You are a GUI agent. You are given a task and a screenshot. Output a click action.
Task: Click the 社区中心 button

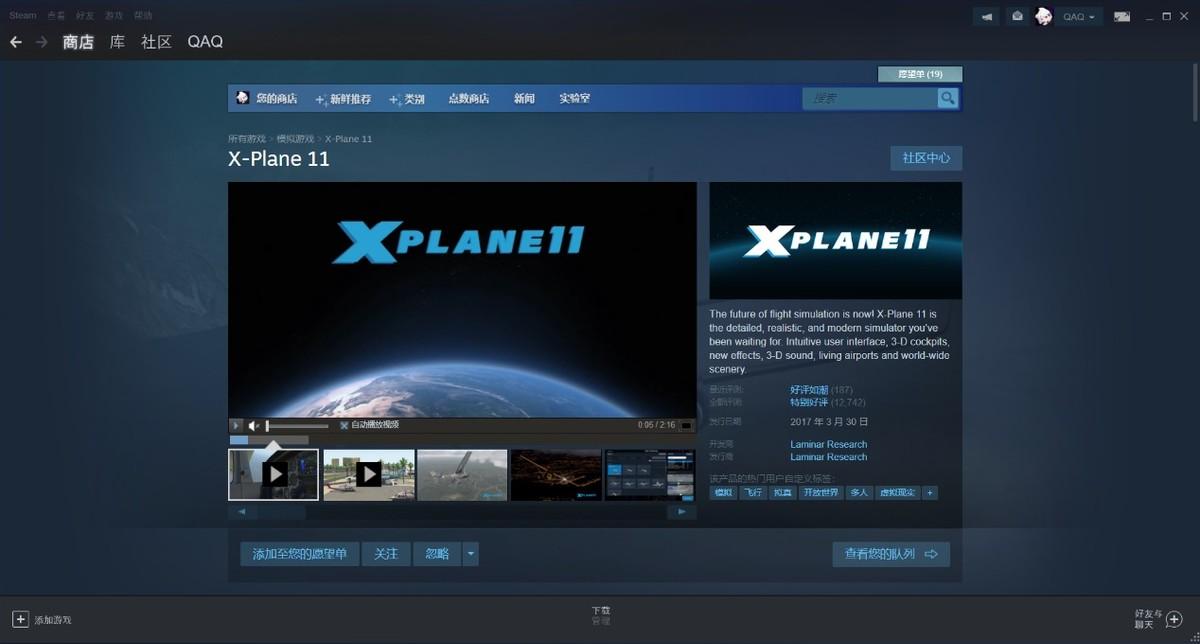926,158
